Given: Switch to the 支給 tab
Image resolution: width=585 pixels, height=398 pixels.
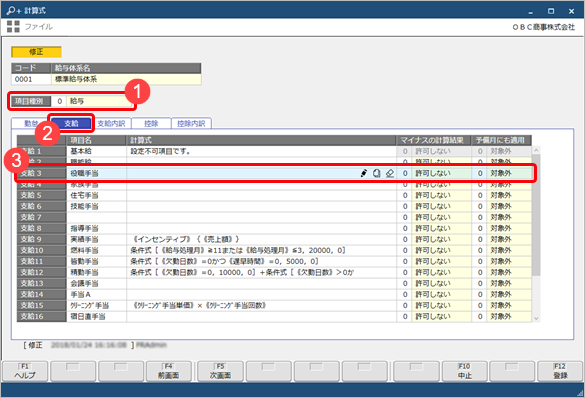Looking at the screenshot, I should click(x=71, y=123).
